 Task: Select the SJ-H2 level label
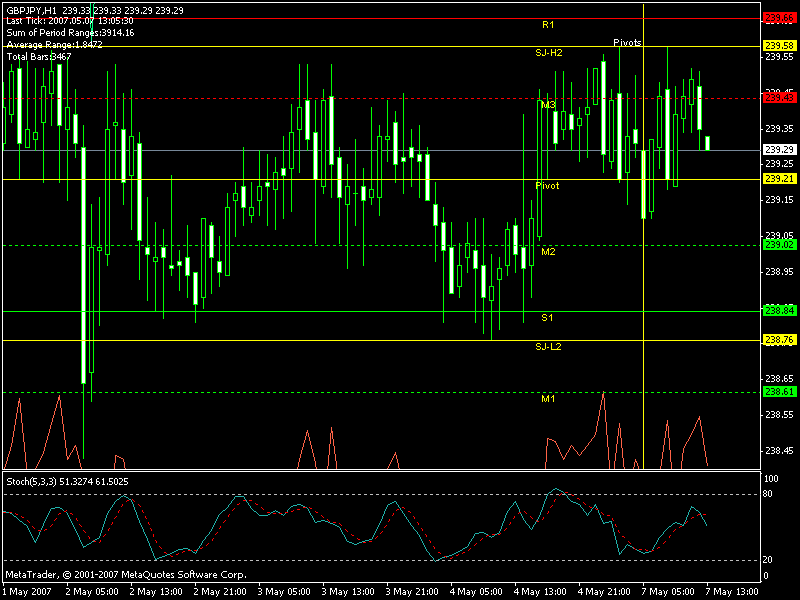tap(549, 51)
